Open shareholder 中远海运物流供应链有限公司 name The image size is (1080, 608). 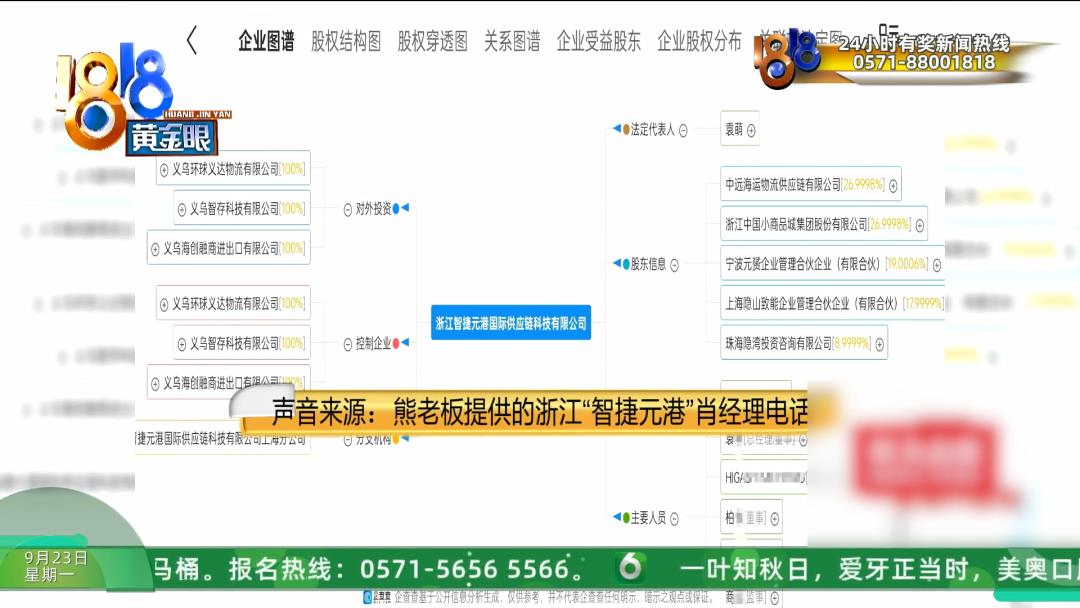coord(782,185)
